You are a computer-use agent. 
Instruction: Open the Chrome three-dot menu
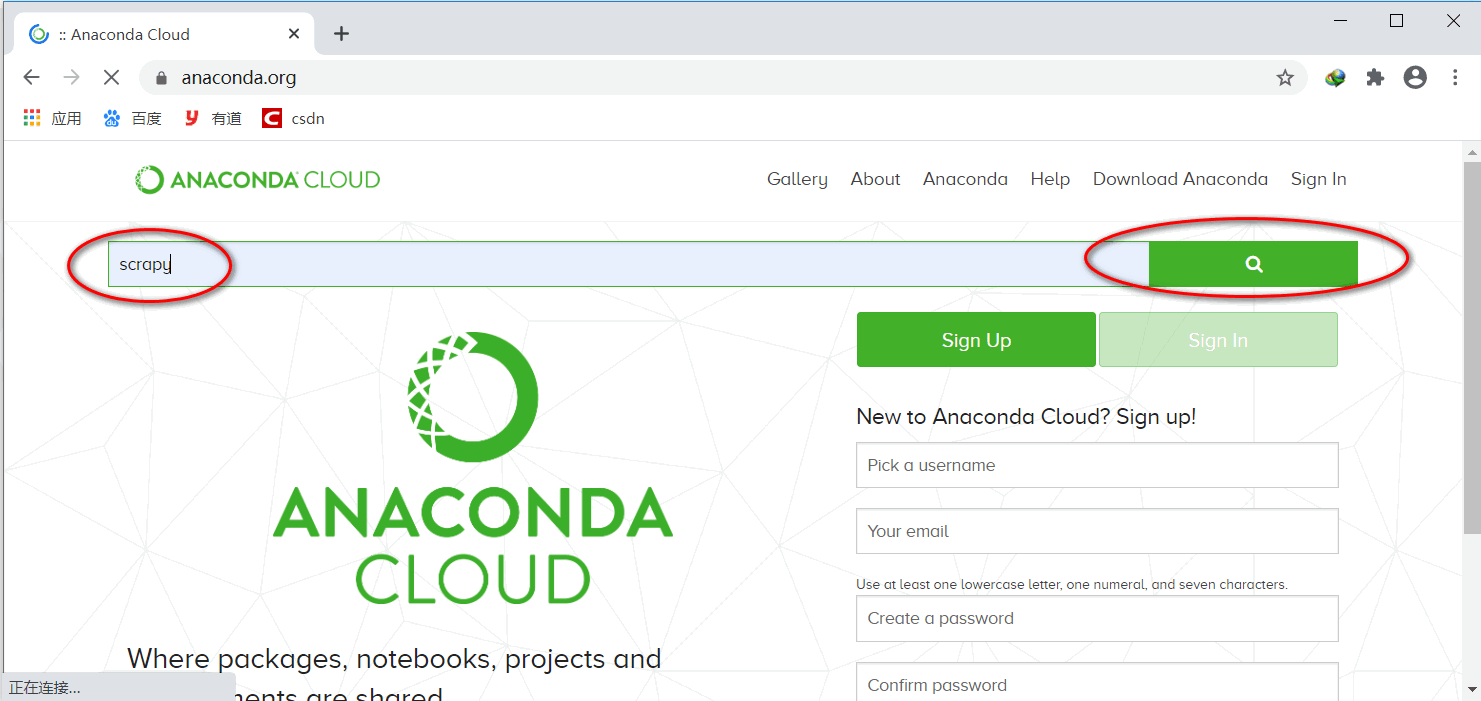coord(1455,77)
